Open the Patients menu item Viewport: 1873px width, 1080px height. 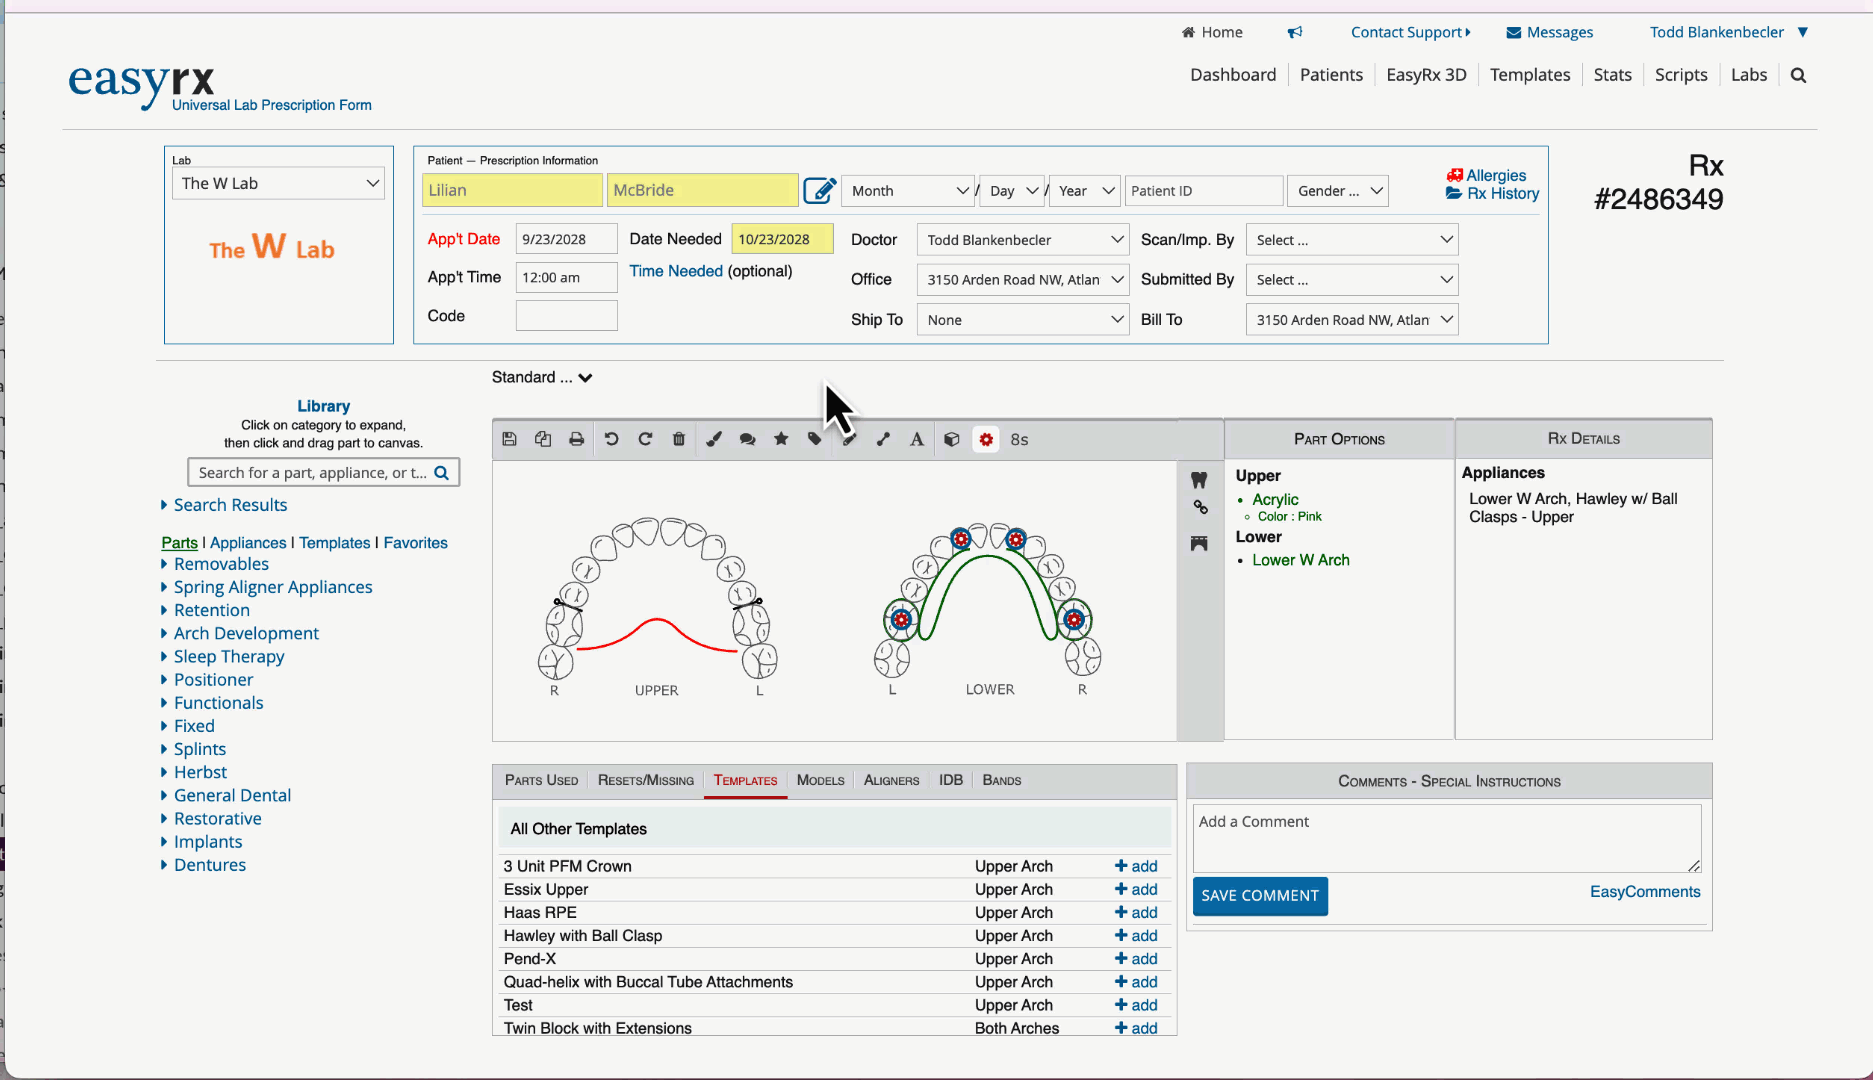pyautogui.click(x=1331, y=75)
